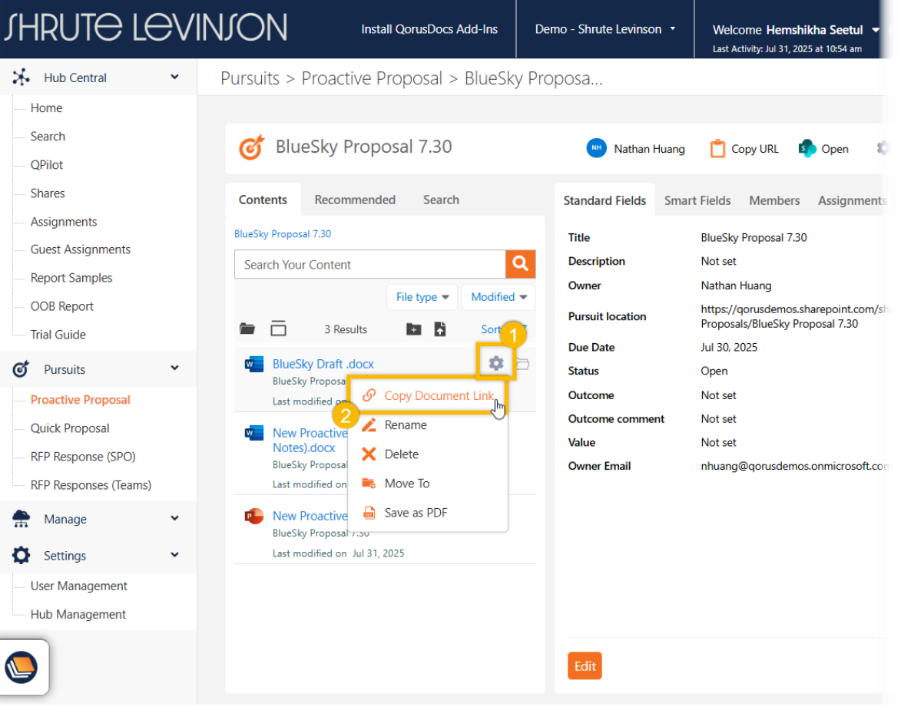Select Copy Document Link from context menu
901x705 pixels.
[x=438, y=396]
